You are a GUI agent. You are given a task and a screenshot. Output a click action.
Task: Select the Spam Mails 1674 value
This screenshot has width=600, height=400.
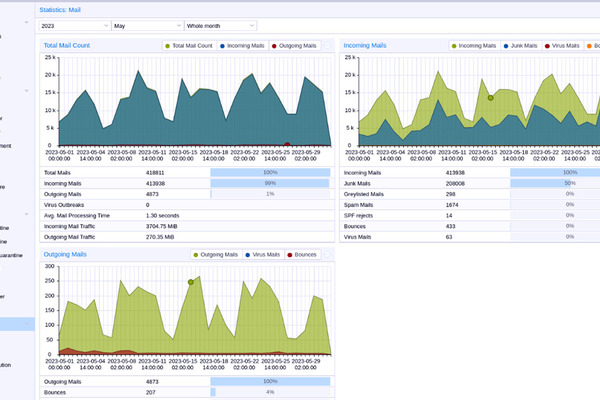(x=452, y=205)
